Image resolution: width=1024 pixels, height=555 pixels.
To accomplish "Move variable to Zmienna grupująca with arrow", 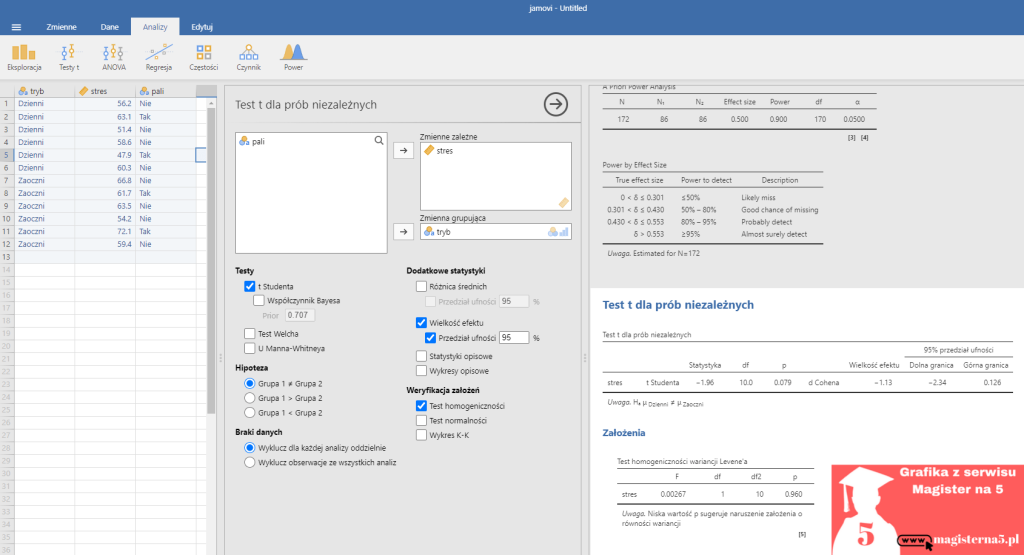I will [x=403, y=232].
